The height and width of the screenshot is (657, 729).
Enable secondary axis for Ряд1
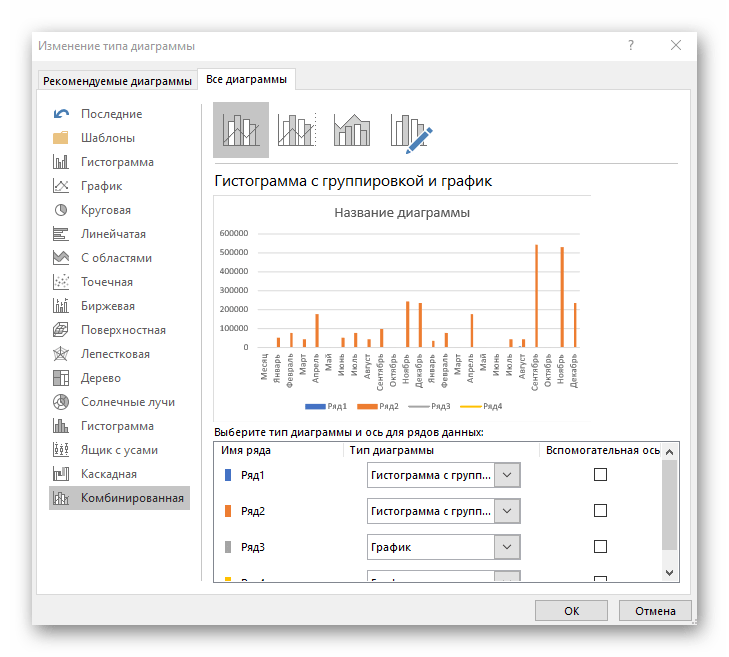[x=600, y=475]
